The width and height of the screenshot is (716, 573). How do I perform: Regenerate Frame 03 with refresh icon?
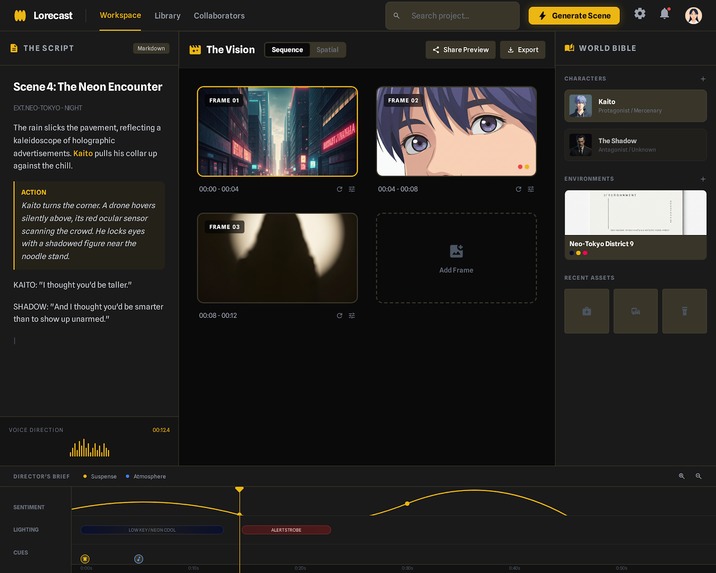(339, 315)
